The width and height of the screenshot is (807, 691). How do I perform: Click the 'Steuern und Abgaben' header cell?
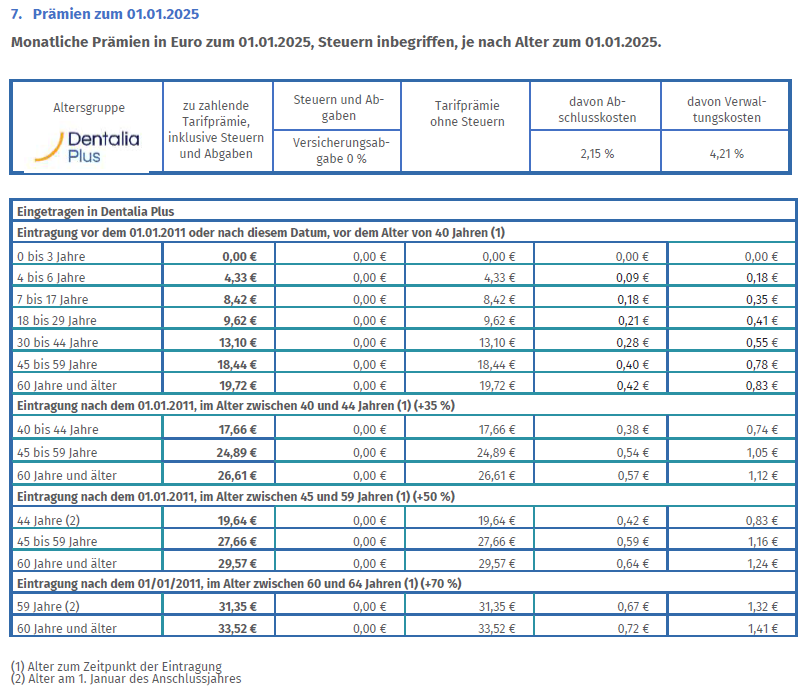[x=338, y=107]
